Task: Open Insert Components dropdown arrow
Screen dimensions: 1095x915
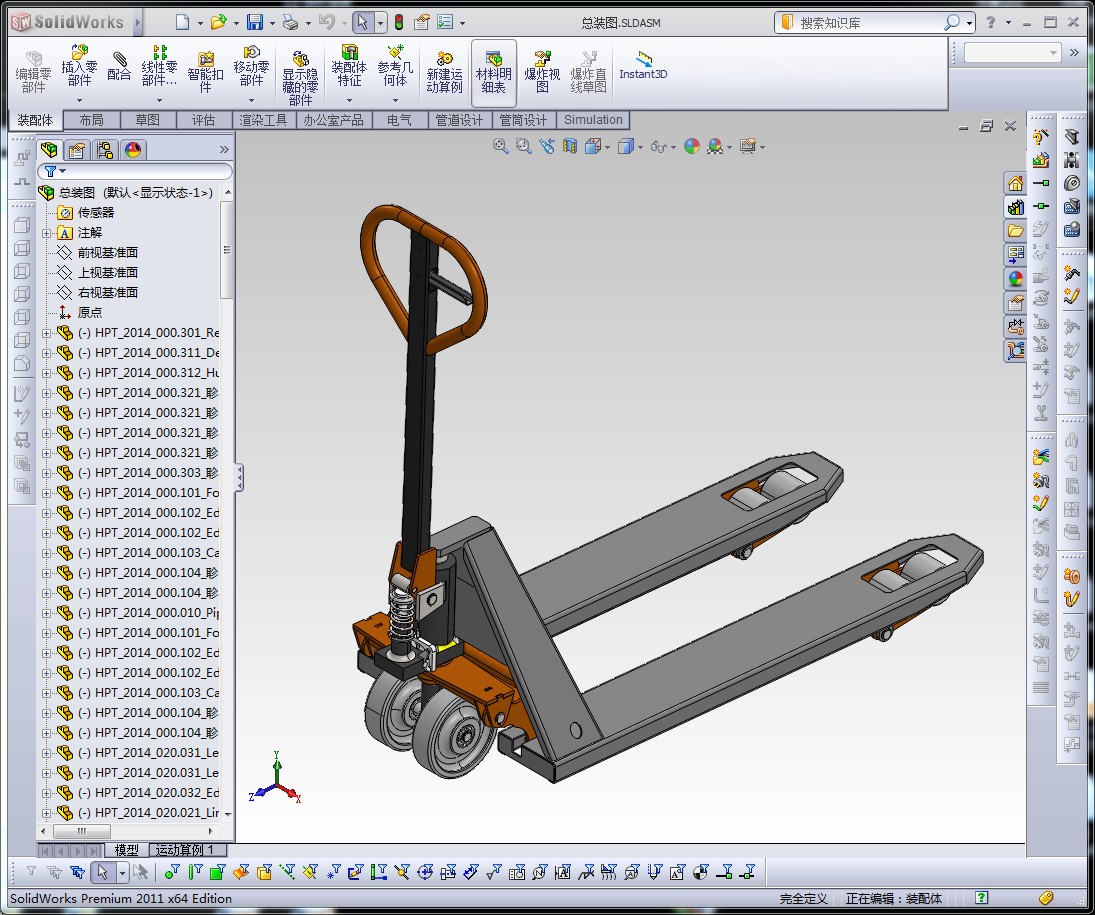Action: [79, 100]
